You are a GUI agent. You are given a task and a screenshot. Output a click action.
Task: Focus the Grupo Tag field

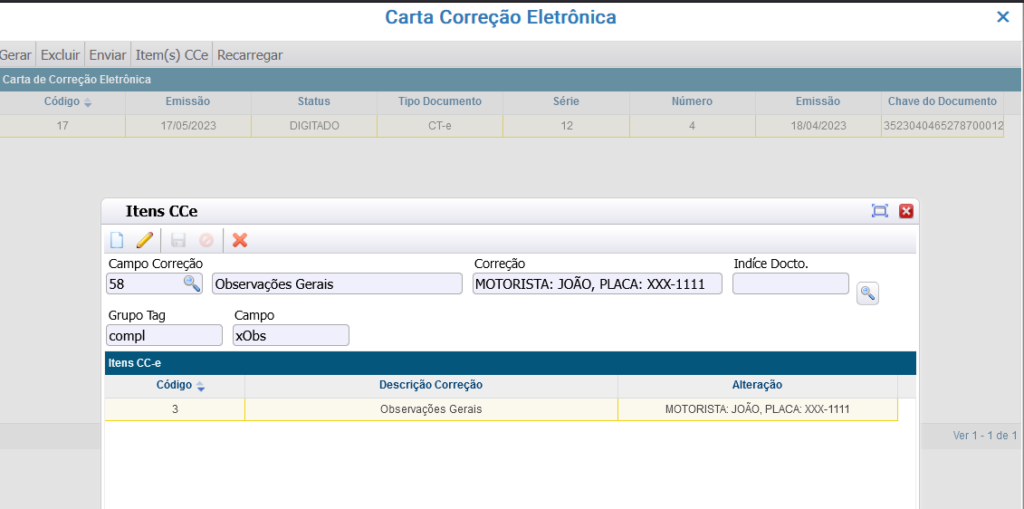(164, 335)
